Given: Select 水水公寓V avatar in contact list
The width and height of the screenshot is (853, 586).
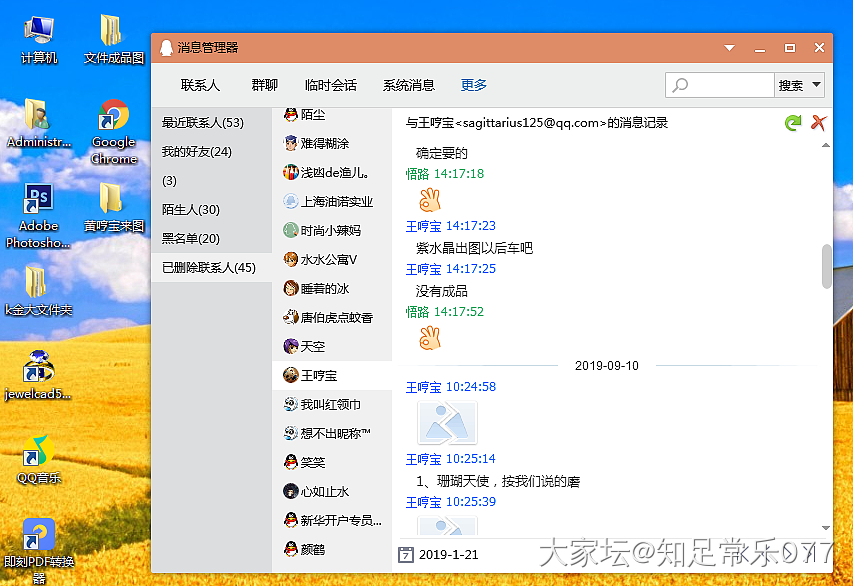Looking at the screenshot, I should 290,260.
